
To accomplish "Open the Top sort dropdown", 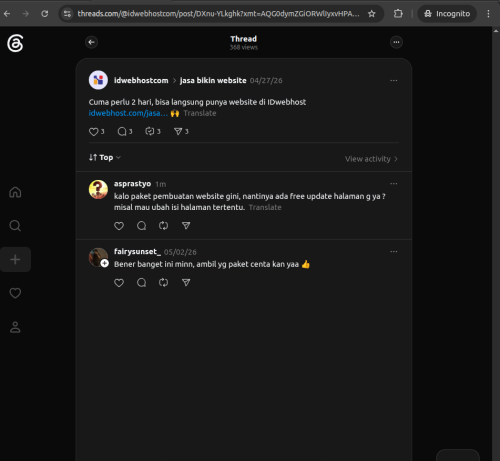I will [105, 157].
